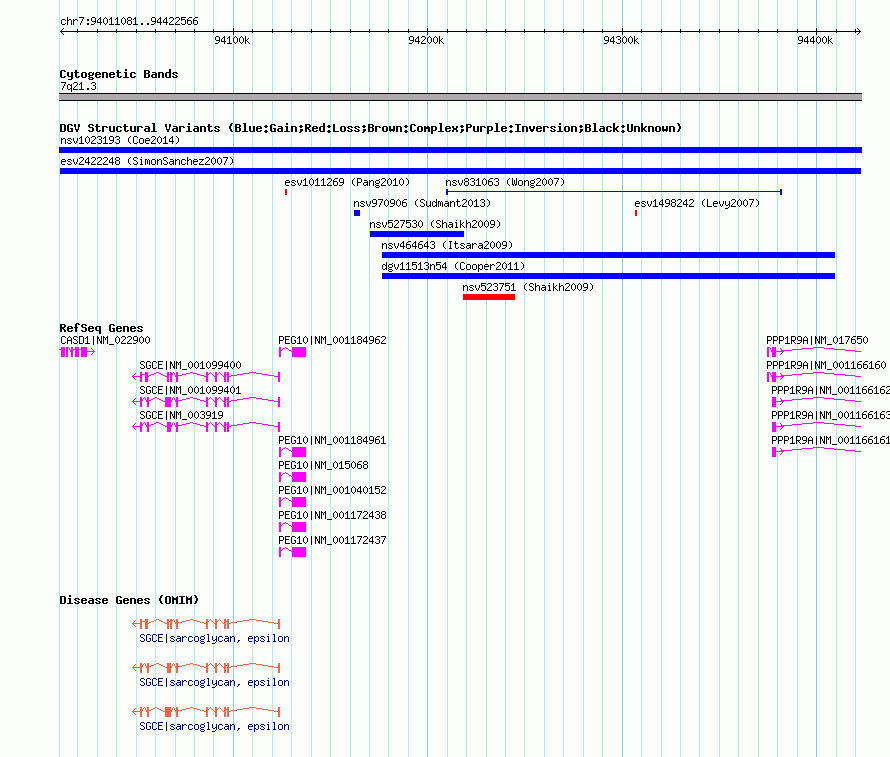Click the SGCE|NM_001099400 transcript glyph
Screen dimensions: 890x757
(206, 377)
